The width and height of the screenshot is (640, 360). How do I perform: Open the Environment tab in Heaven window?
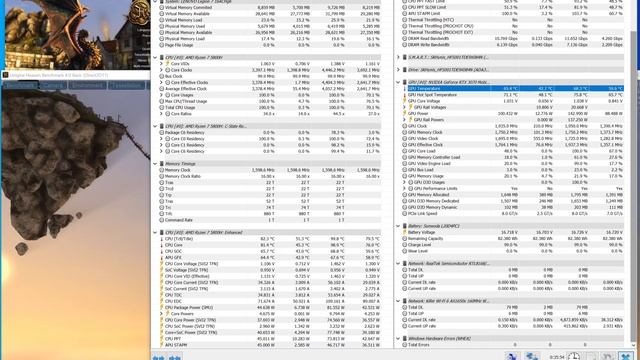88,85
